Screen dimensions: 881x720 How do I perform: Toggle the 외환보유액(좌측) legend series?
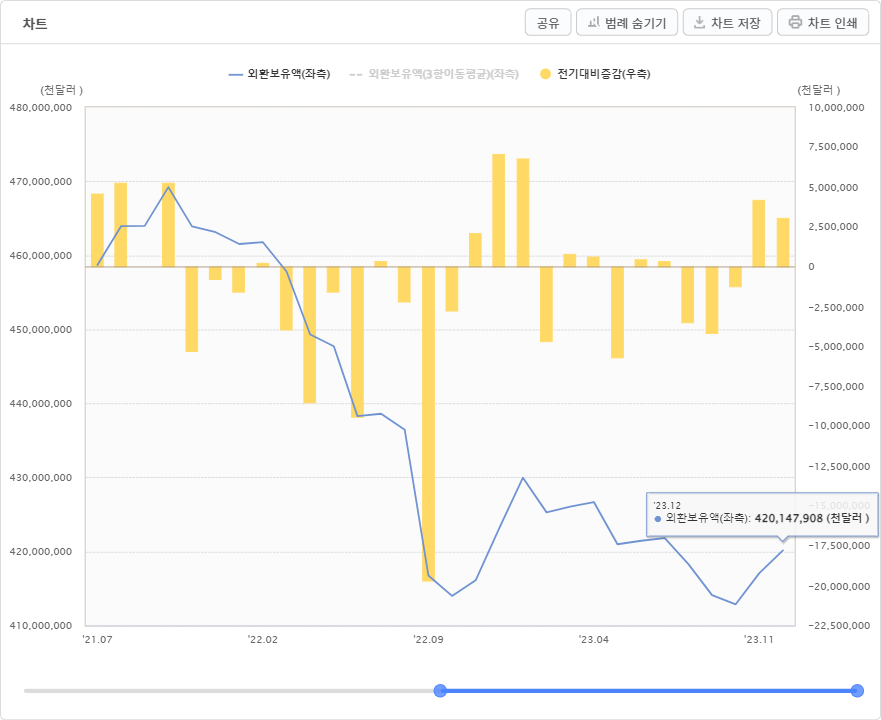(280, 74)
